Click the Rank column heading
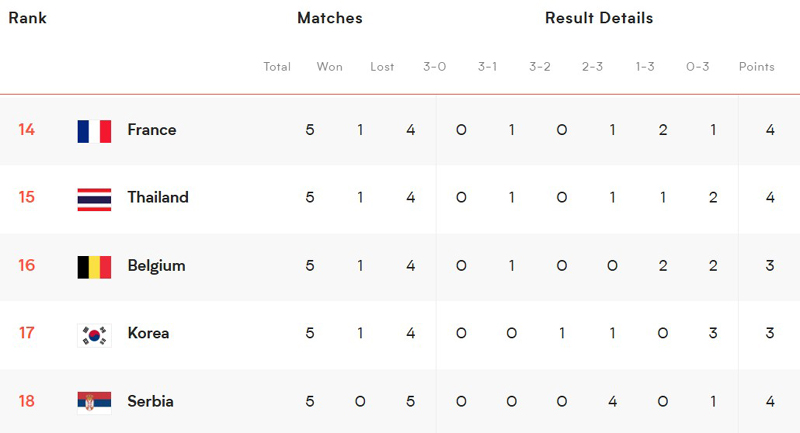The image size is (800, 433). tap(28, 18)
